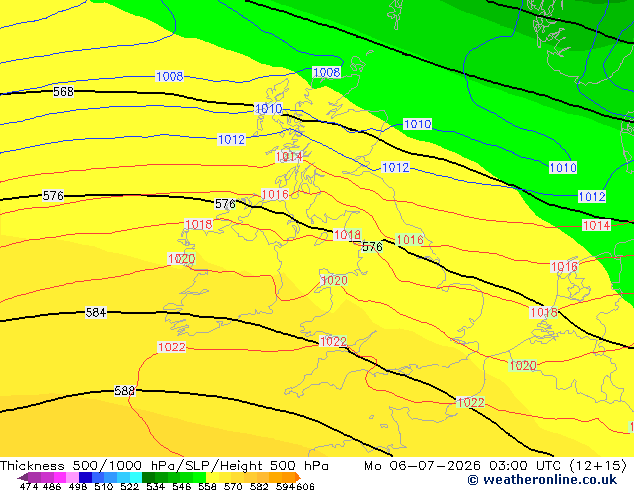Pick the cyan legend swatch above 522
This screenshot has width=634, height=490.
pyautogui.click(x=136, y=477)
